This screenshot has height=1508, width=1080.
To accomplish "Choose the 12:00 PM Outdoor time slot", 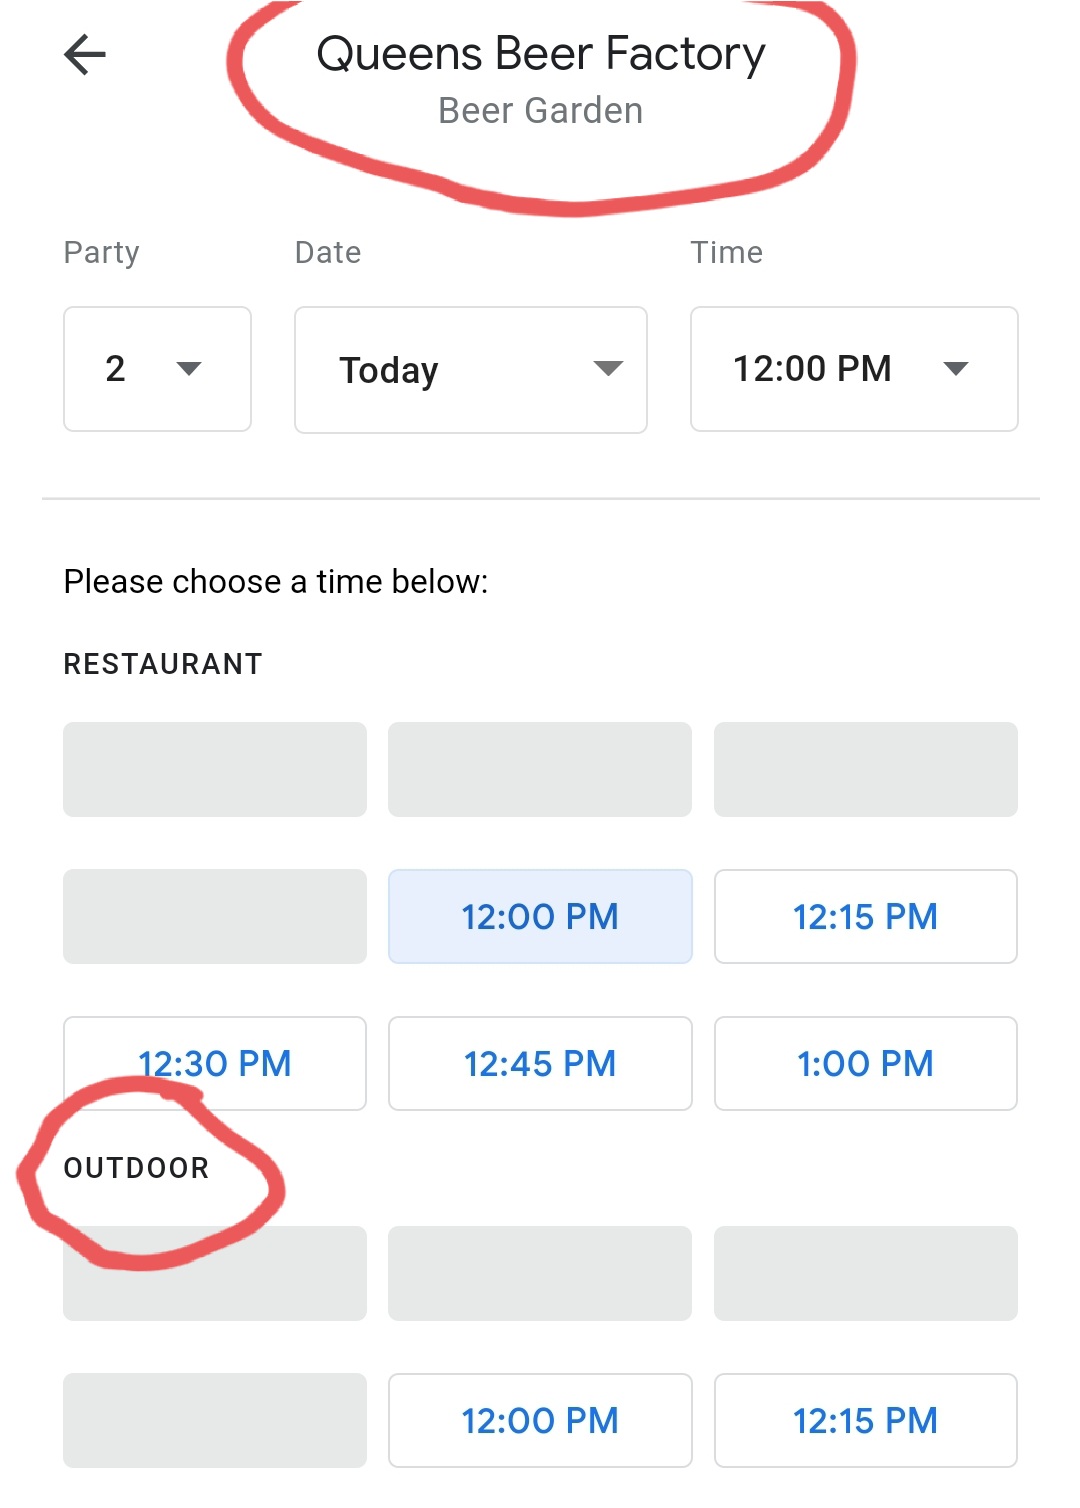I will pyautogui.click(x=540, y=1420).
